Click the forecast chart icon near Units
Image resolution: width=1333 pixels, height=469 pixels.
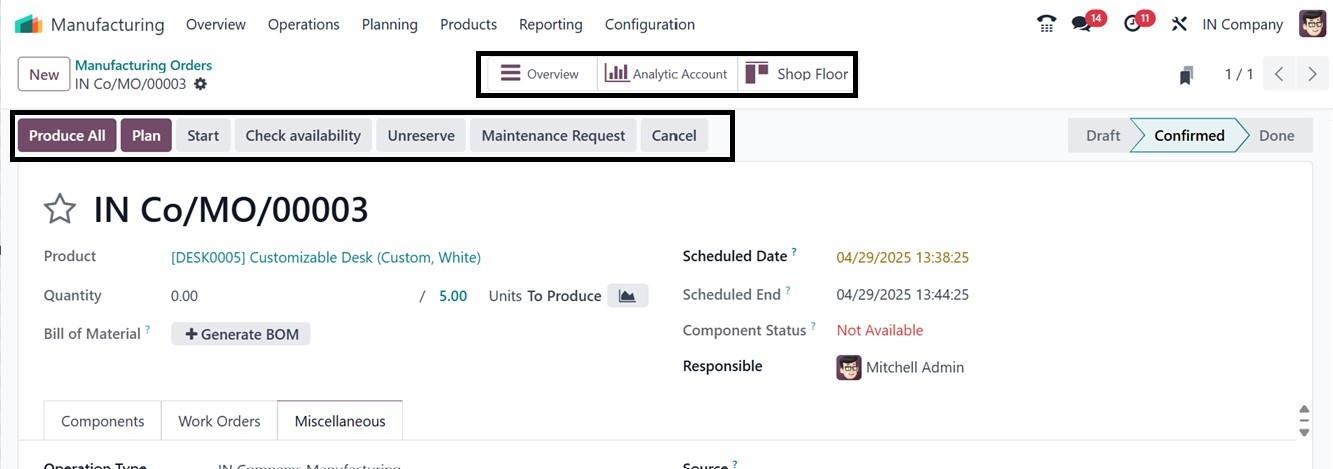click(627, 296)
